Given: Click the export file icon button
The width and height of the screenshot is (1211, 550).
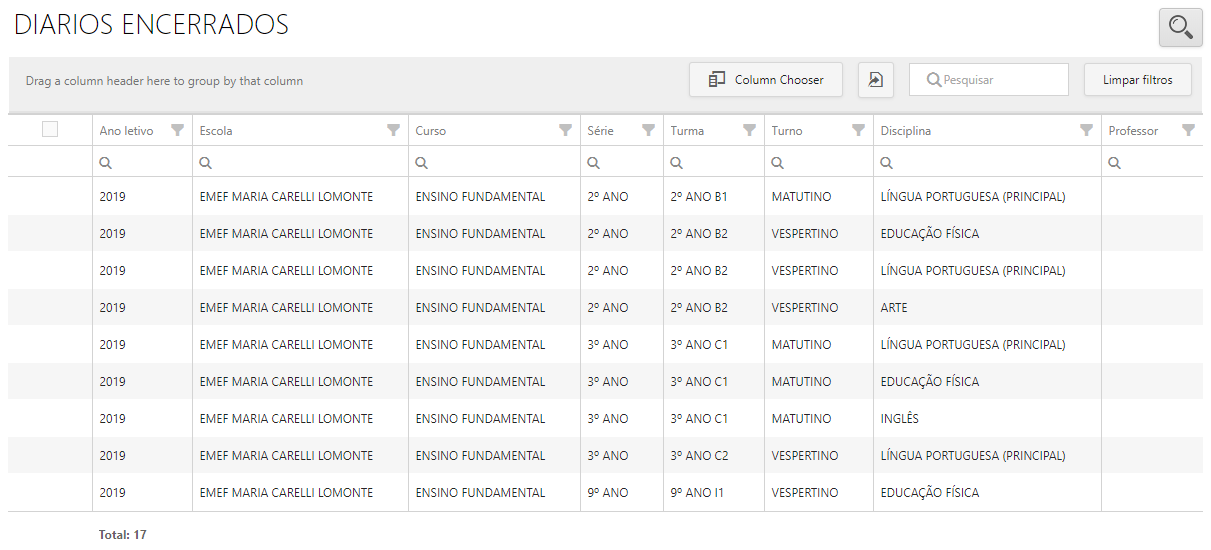Looking at the screenshot, I should [x=875, y=80].
